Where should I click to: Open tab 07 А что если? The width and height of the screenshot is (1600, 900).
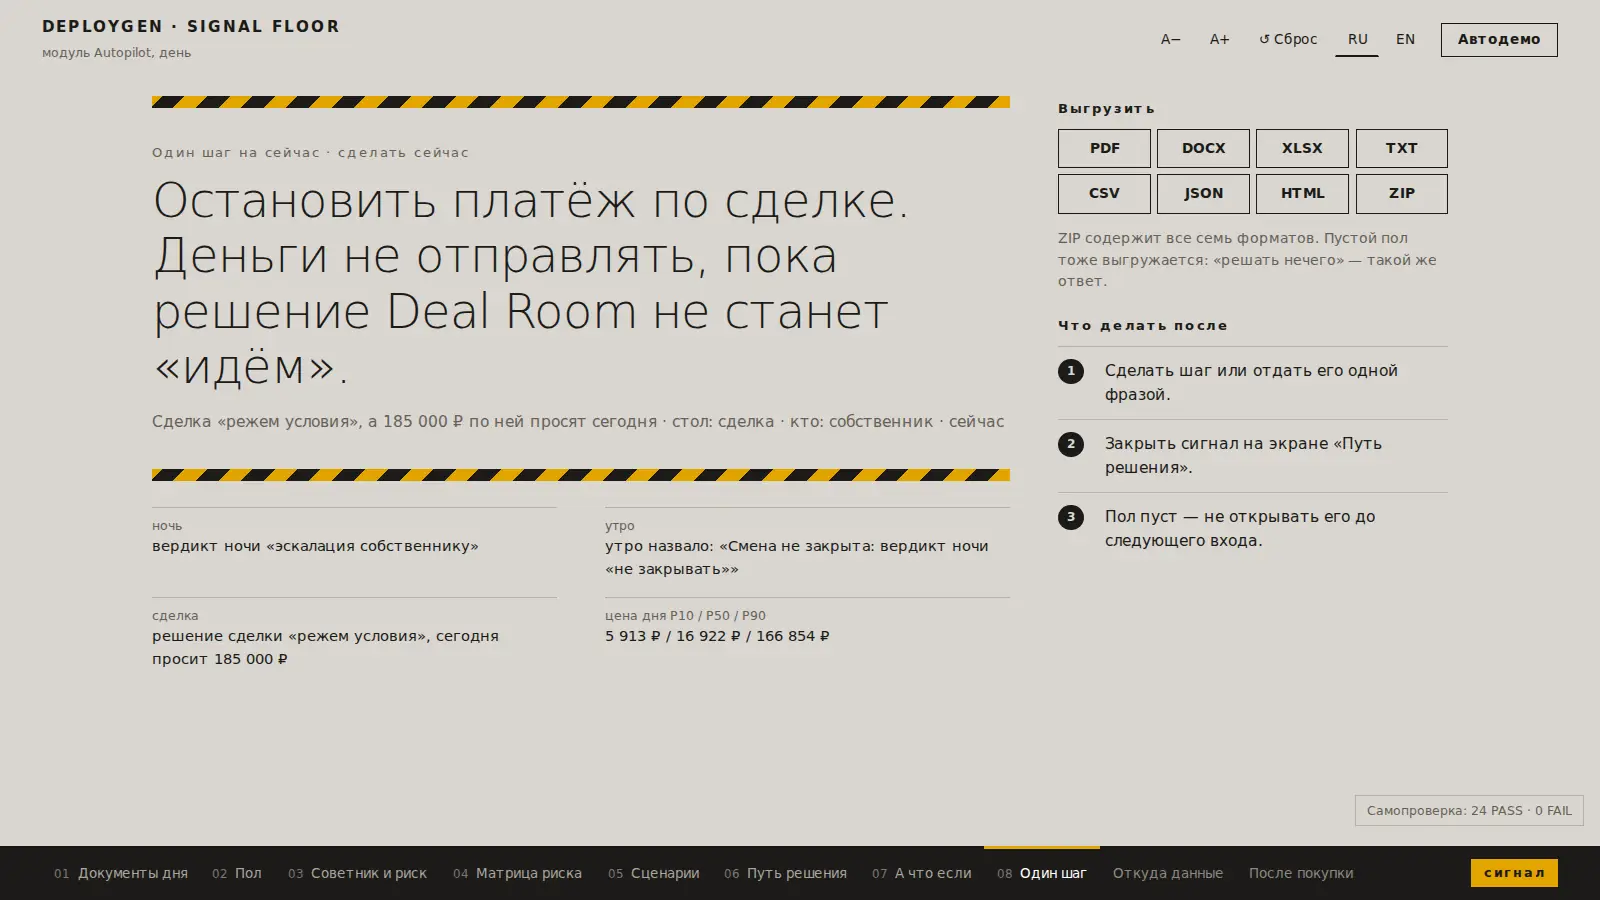pos(922,873)
